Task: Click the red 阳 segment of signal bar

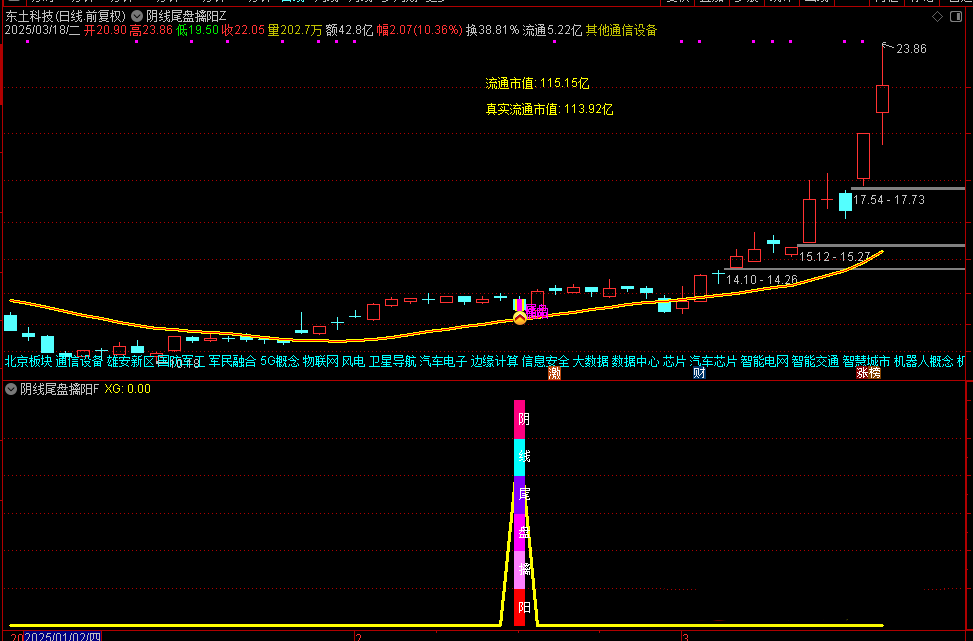Action: tap(519, 607)
